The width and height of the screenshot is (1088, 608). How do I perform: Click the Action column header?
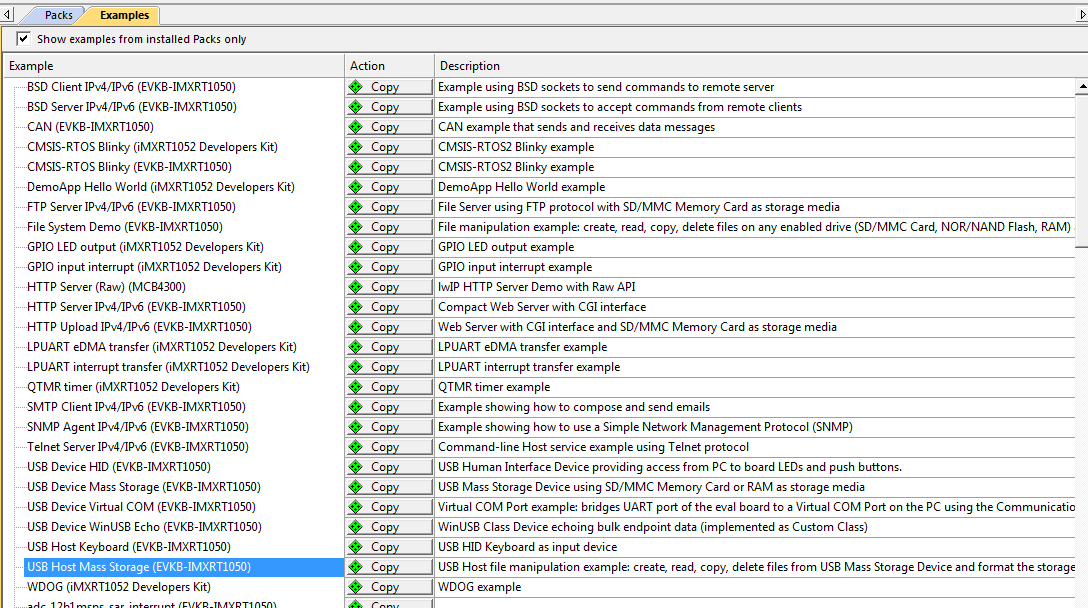(x=389, y=66)
